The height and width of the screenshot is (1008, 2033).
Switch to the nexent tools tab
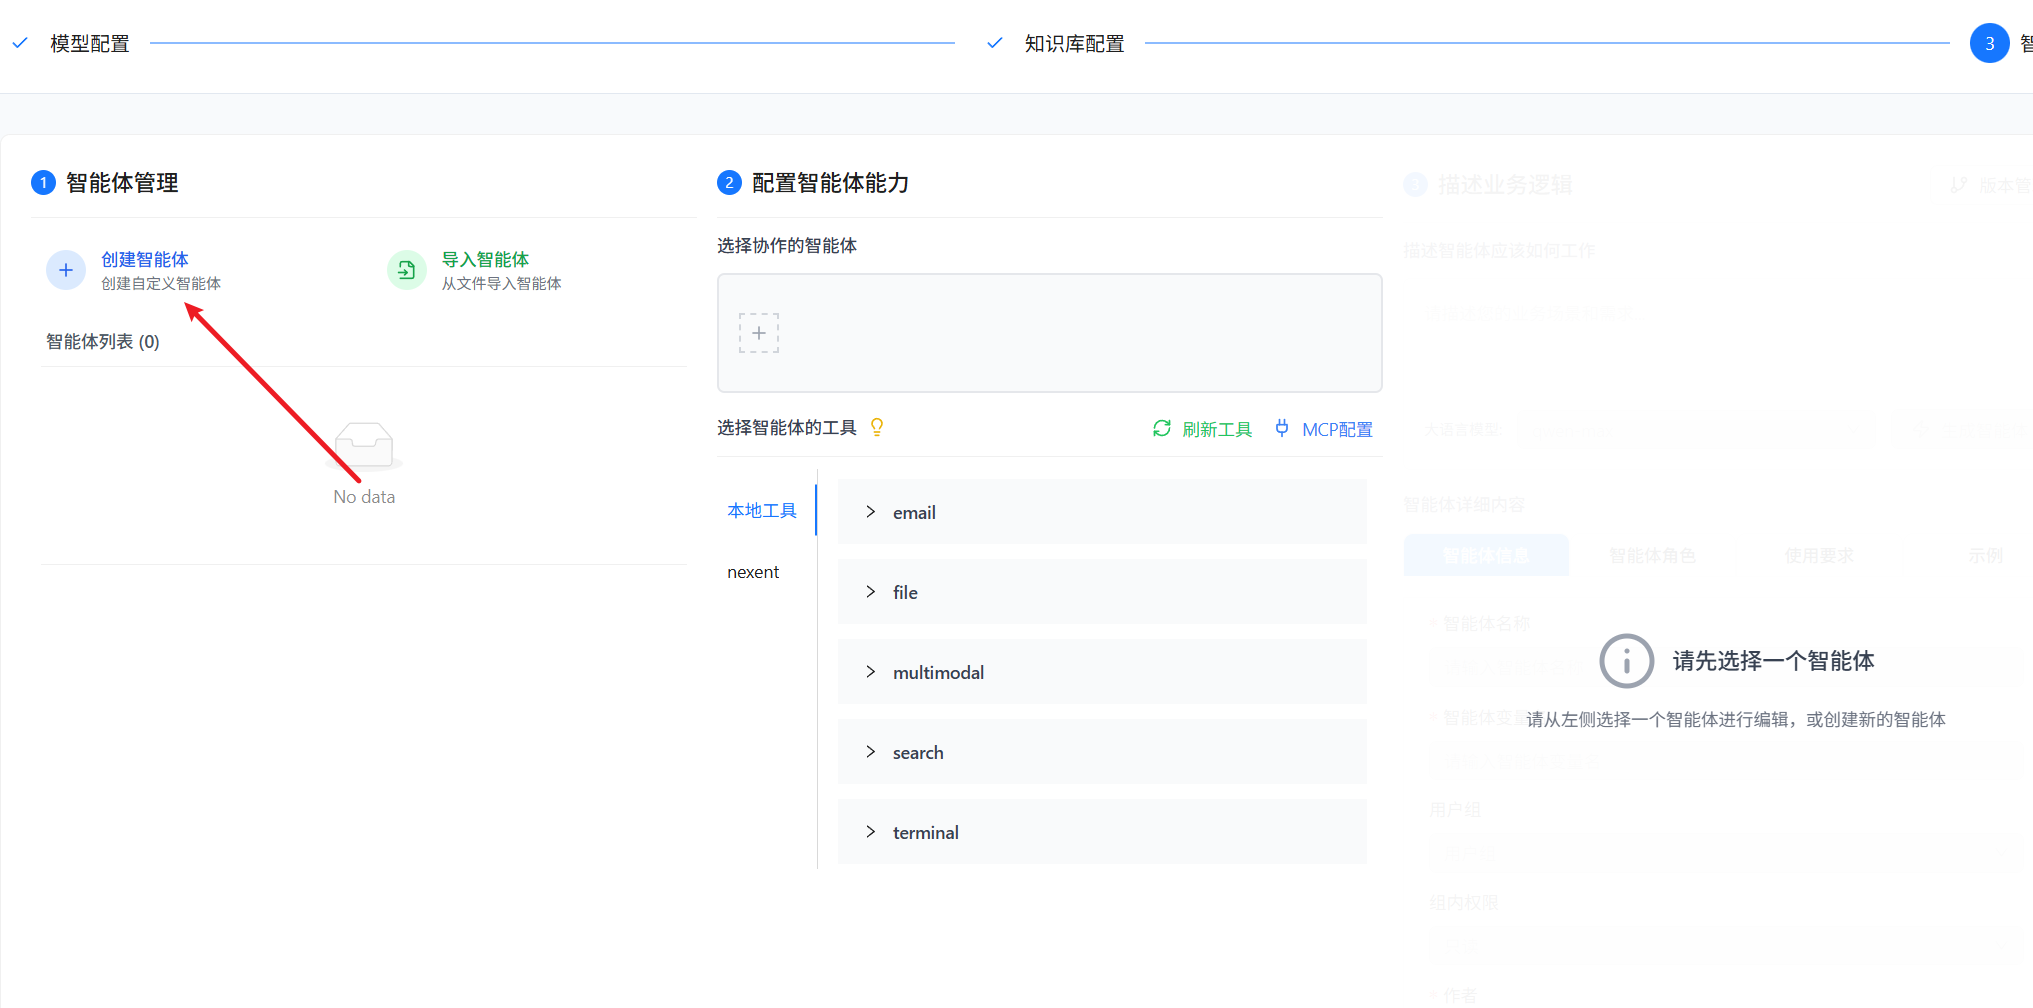tap(753, 571)
